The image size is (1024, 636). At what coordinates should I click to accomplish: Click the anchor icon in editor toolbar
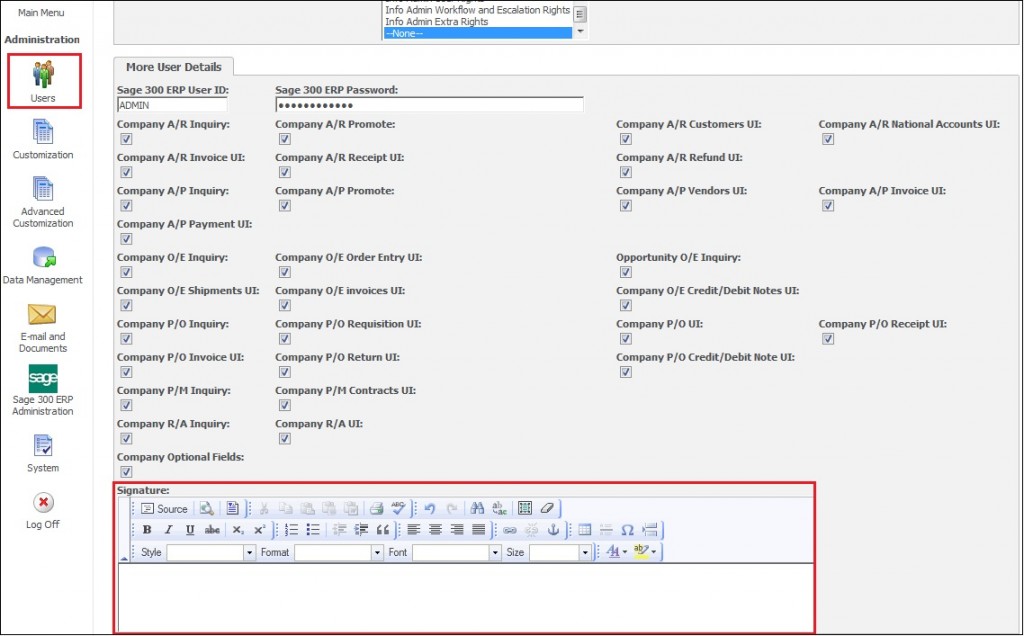[552, 530]
